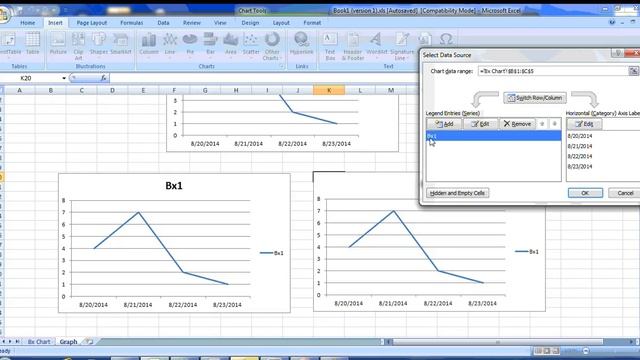The height and width of the screenshot is (360, 640).
Task: Add a new legend series
Action: tap(444, 124)
